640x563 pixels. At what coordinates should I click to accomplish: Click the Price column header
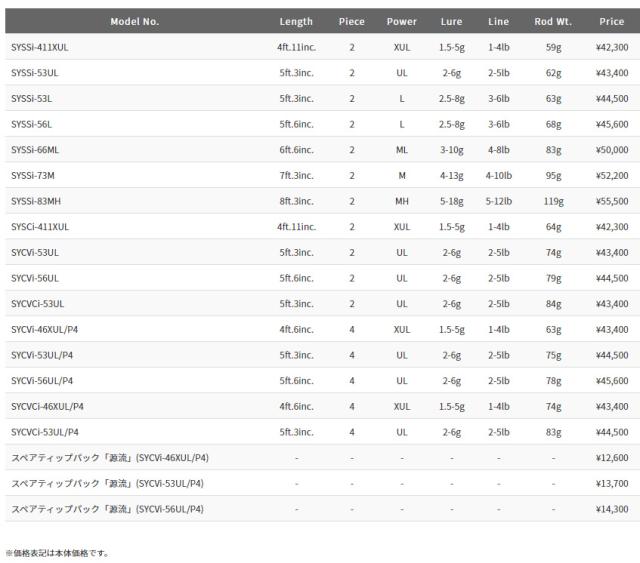tap(611, 21)
